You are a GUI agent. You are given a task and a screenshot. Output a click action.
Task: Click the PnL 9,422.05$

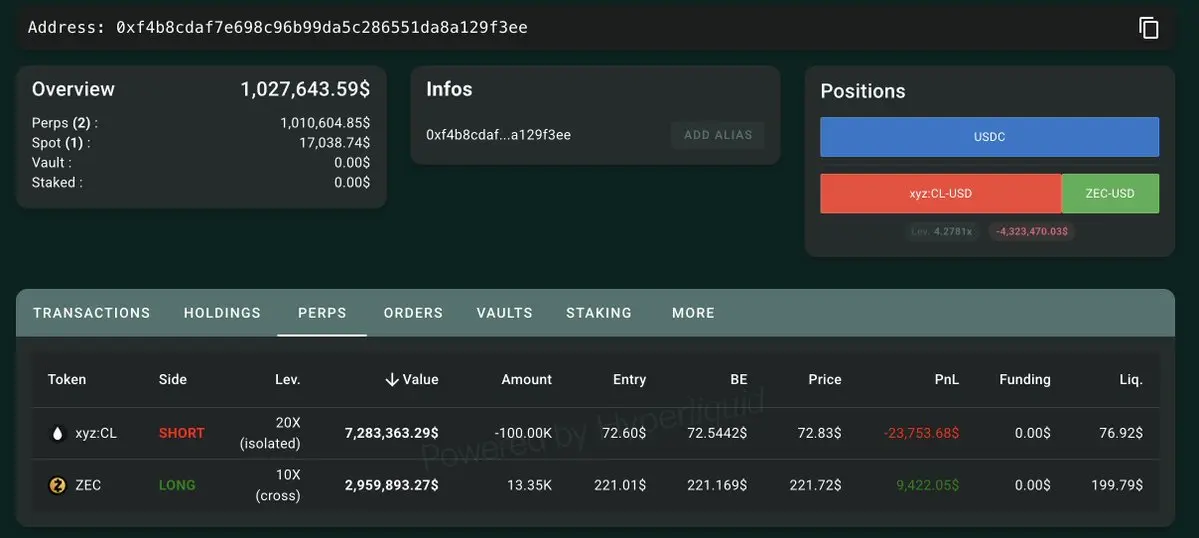tap(927, 485)
